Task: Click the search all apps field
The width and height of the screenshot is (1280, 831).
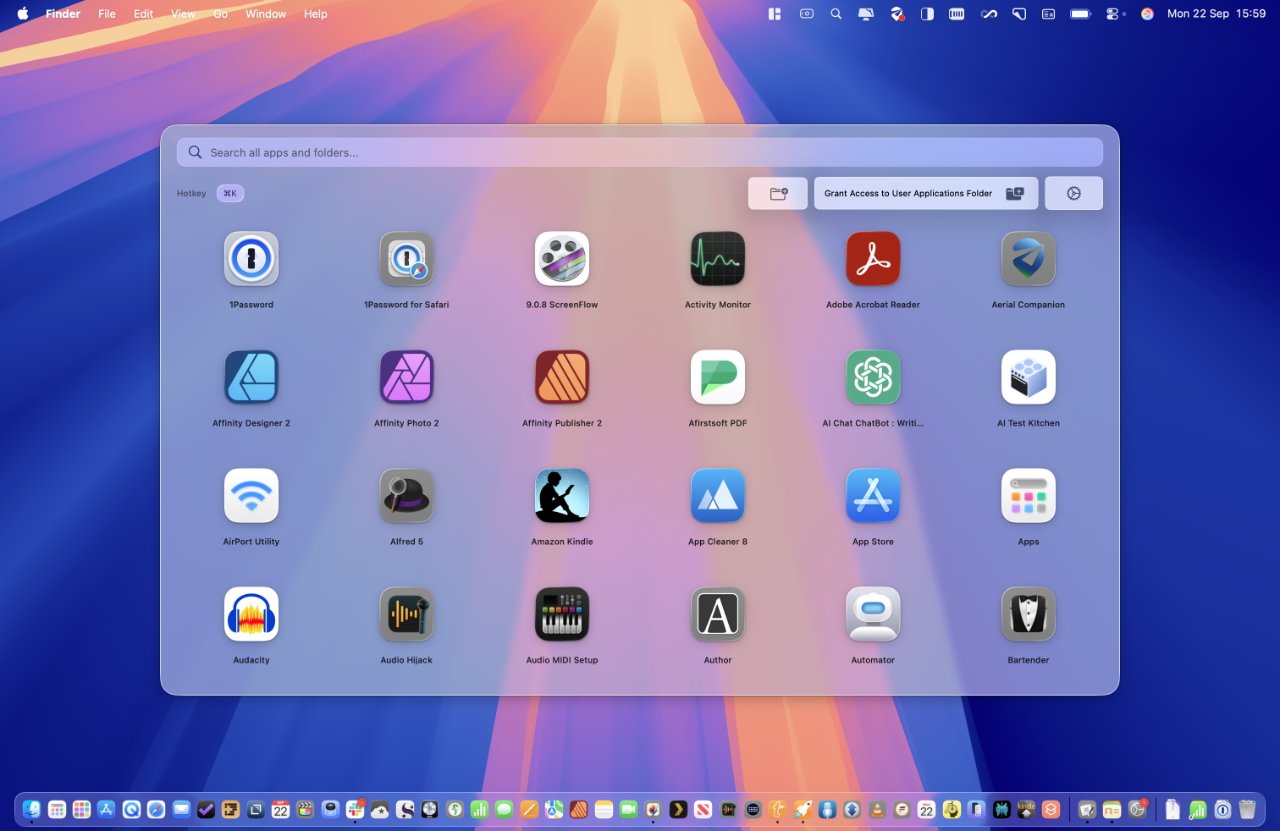Action: tap(640, 153)
